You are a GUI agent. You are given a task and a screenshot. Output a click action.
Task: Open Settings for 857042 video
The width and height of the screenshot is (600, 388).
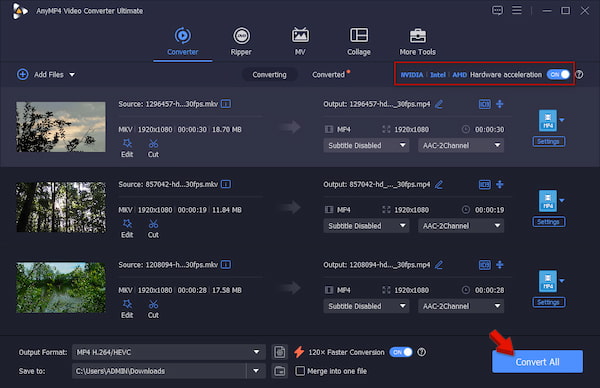coord(548,222)
